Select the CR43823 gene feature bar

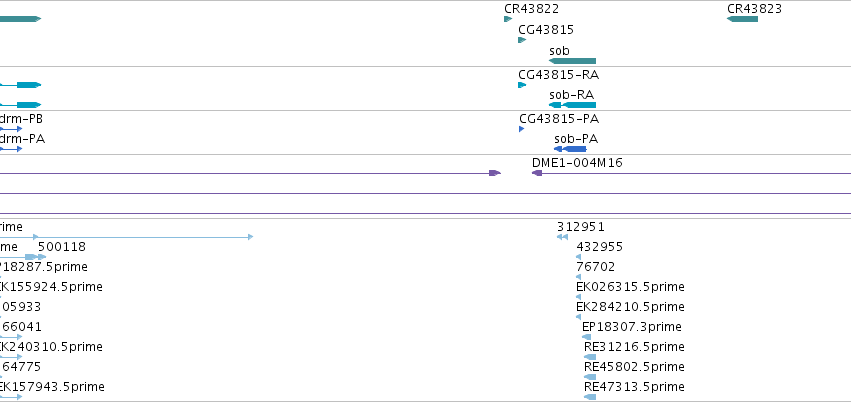point(742,19)
